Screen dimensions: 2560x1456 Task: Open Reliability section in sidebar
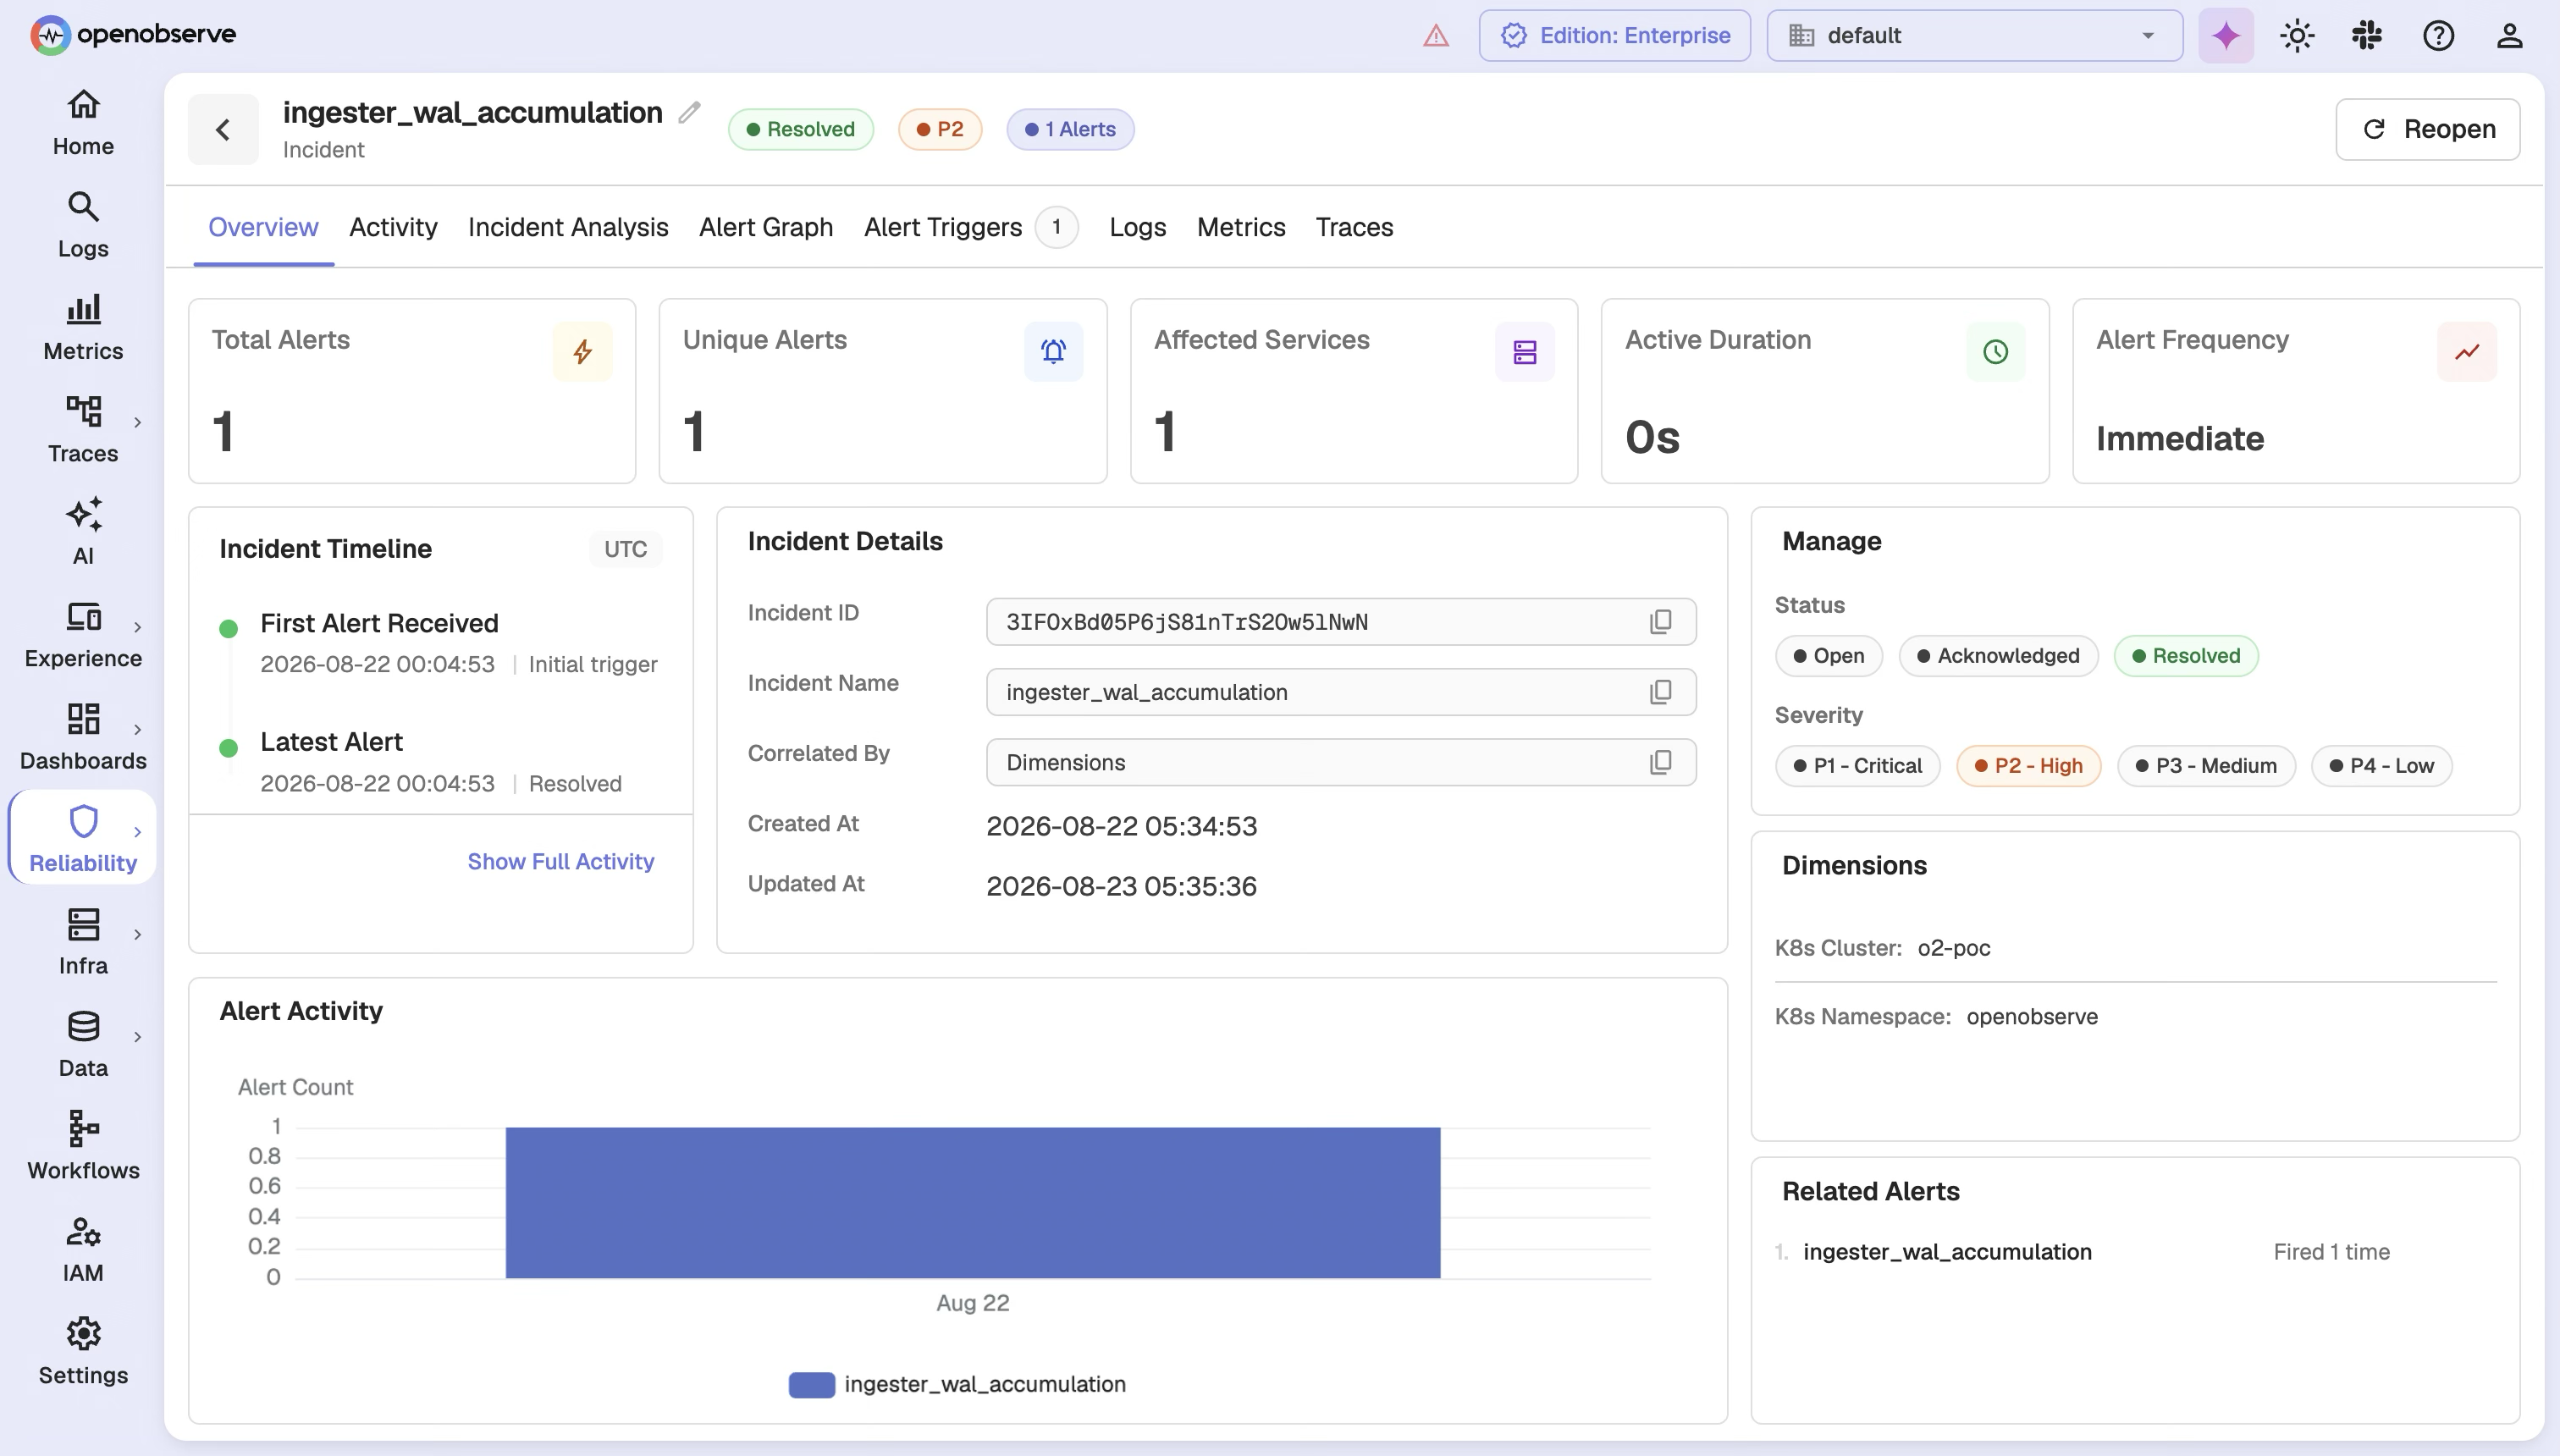click(83, 839)
